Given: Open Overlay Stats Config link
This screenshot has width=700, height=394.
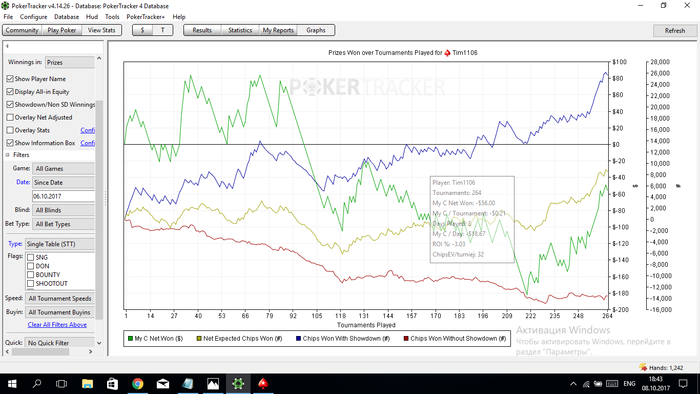Looking at the screenshot, I should click(88, 130).
